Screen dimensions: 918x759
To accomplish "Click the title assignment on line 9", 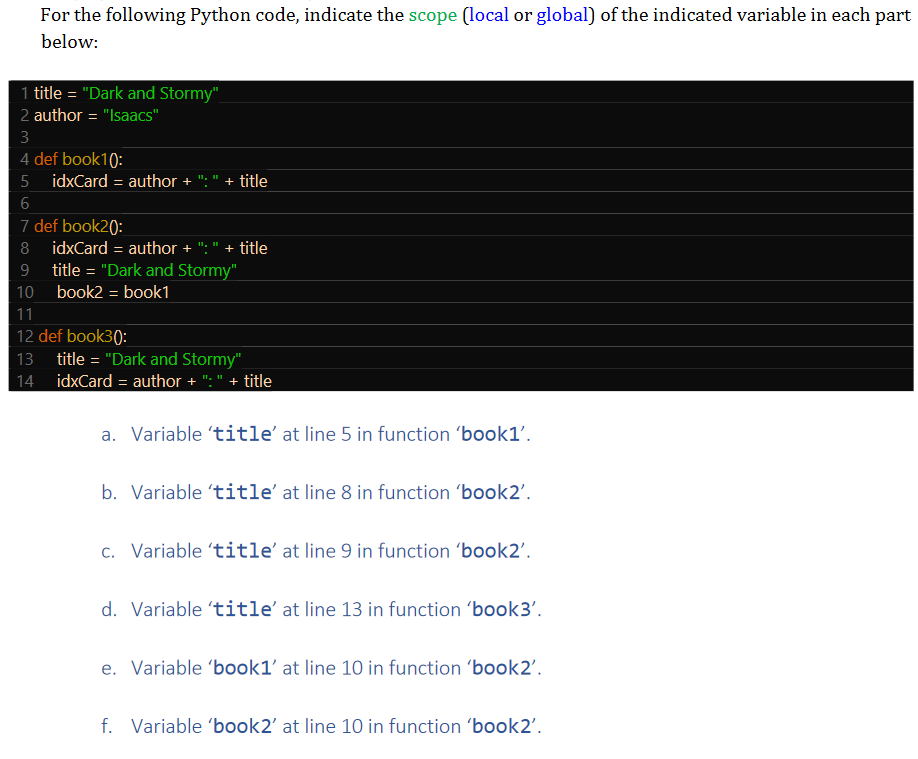I will [144, 271].
